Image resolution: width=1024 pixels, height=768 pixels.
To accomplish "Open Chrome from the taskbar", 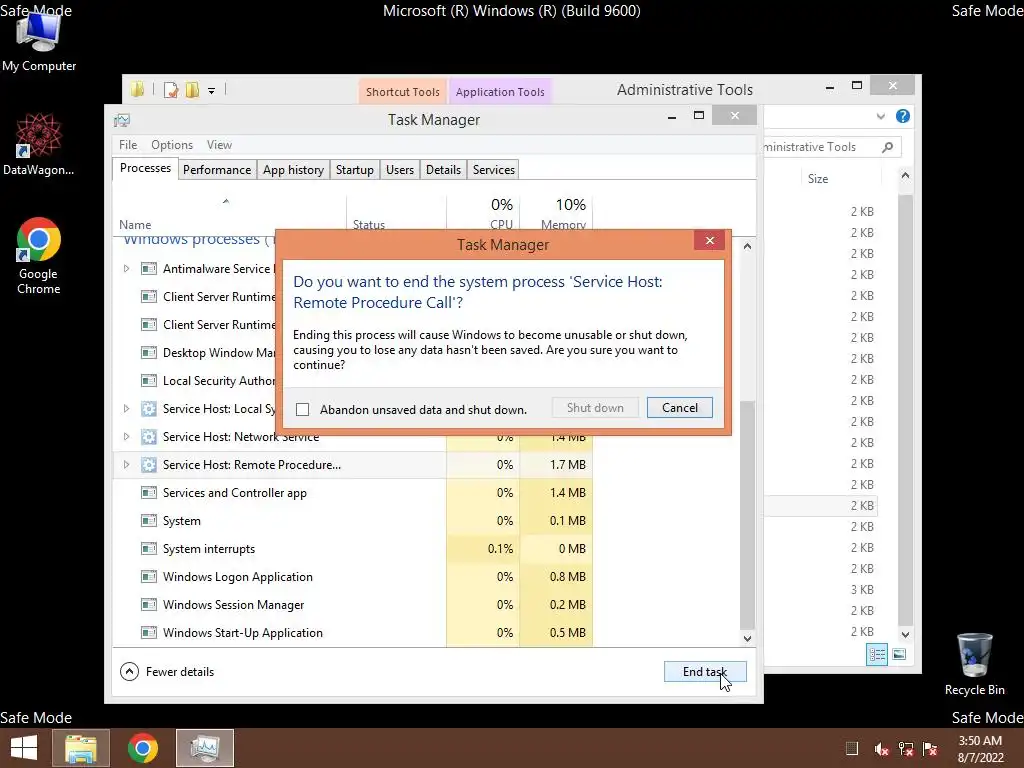I will [142, 748].
